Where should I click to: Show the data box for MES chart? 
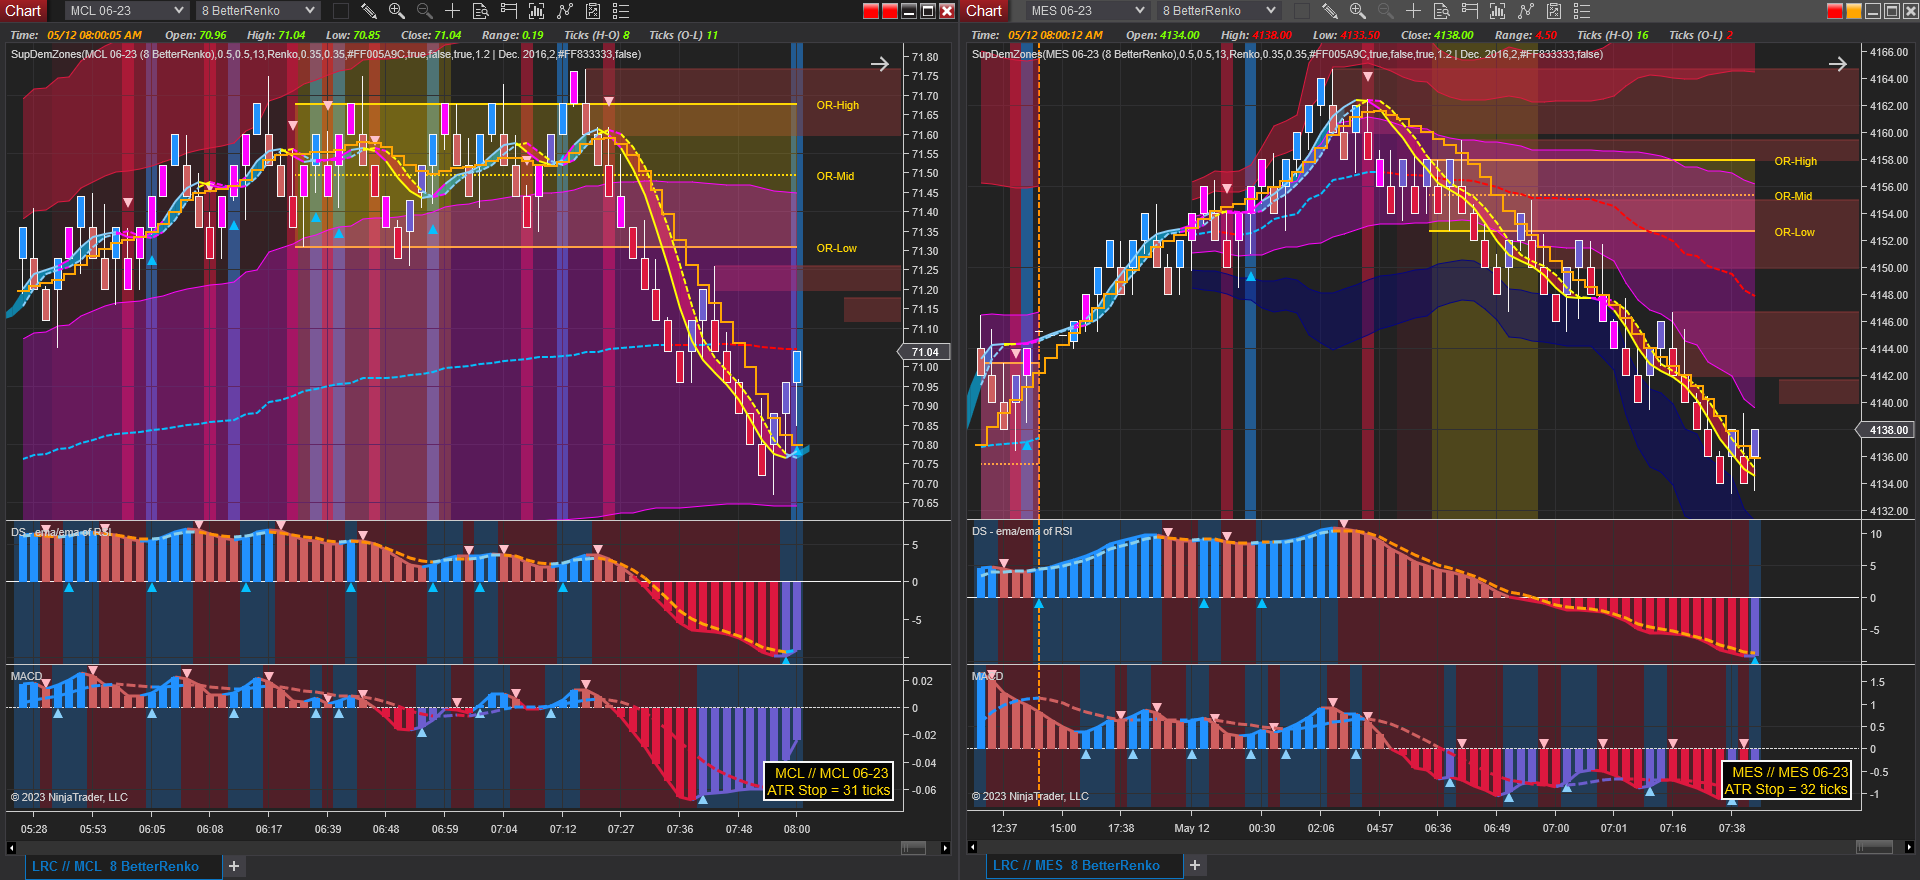pyautogui.click(x=1441, y=11)
